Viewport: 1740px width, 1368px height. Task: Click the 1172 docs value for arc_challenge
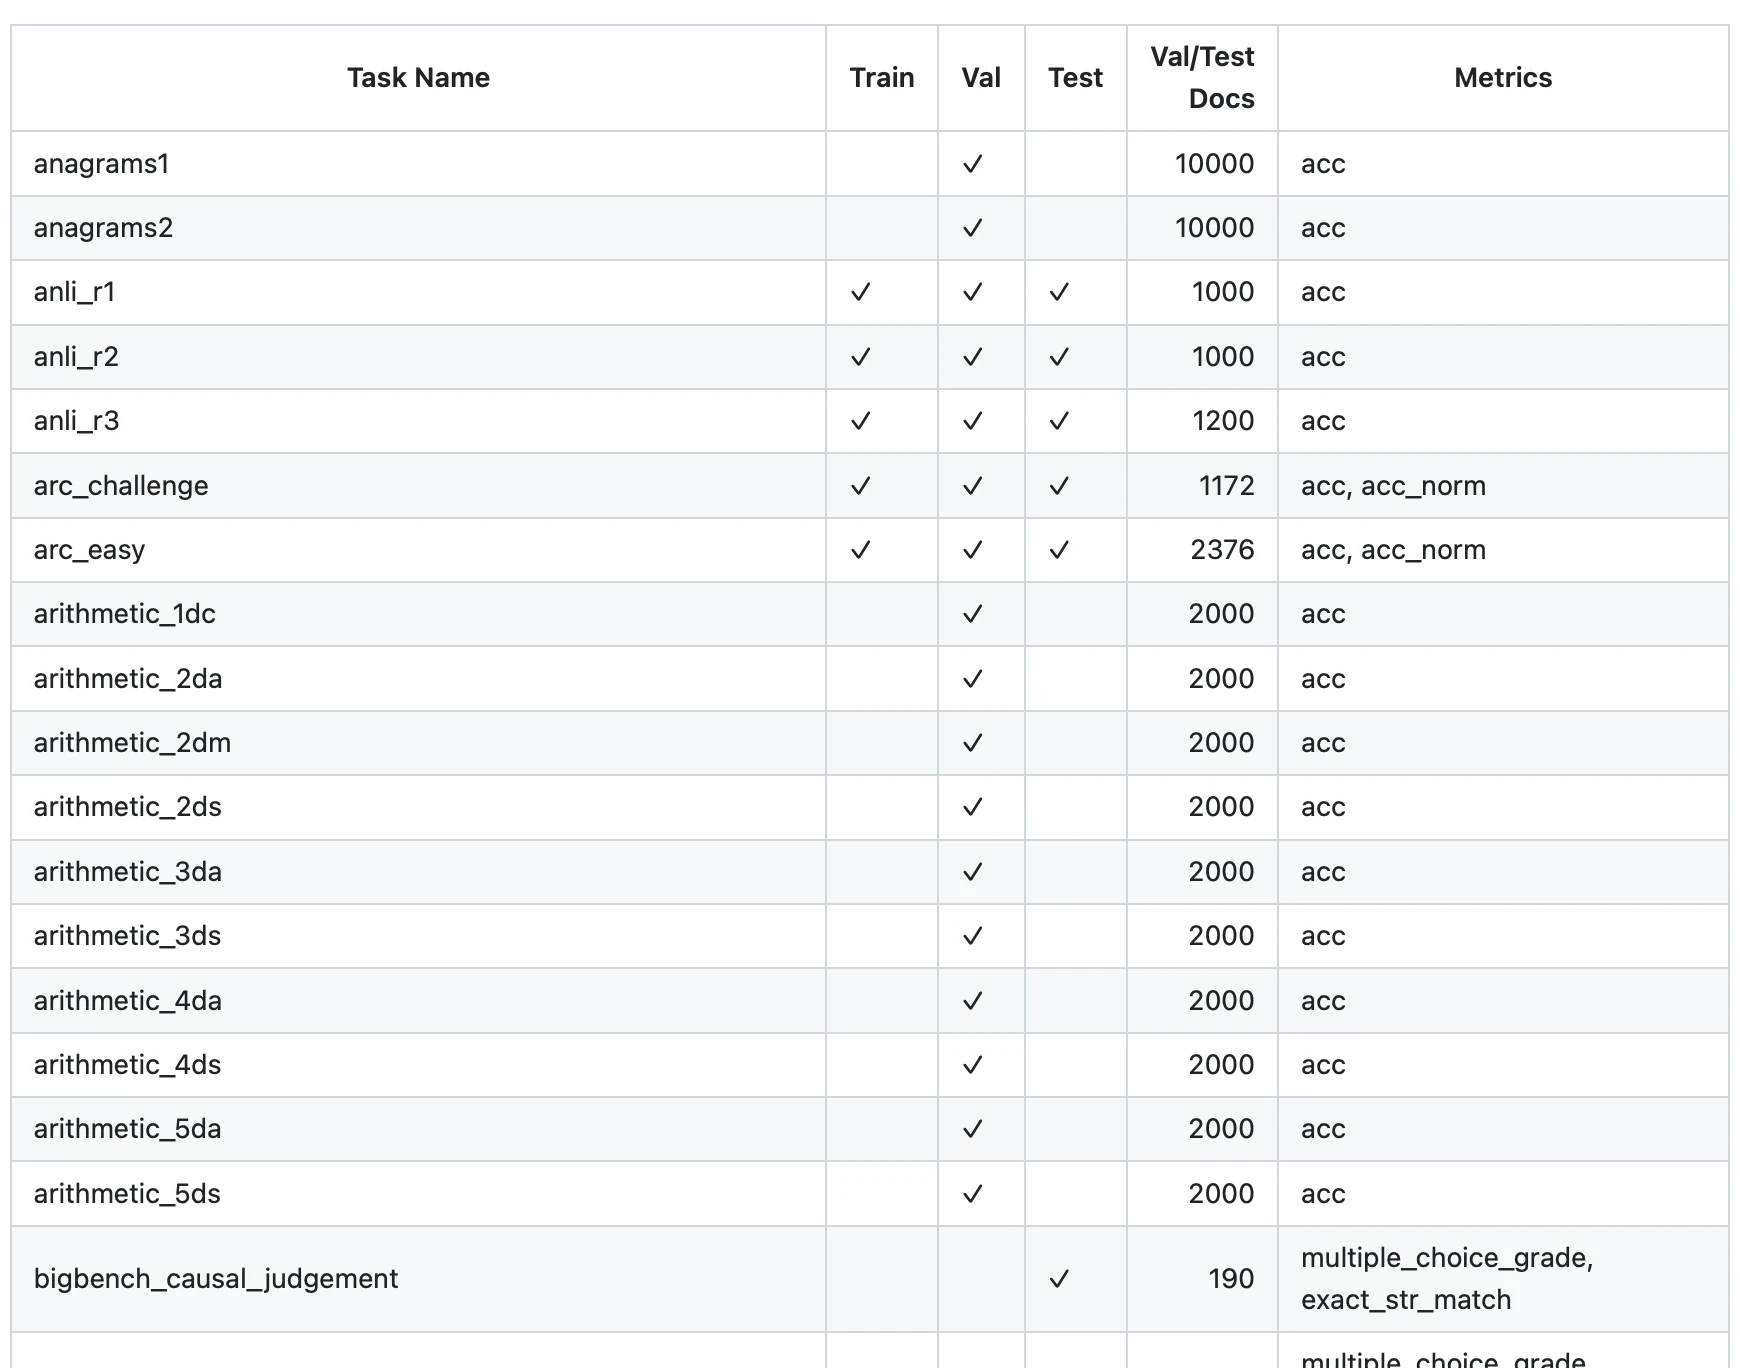(x=1226, y=486)
